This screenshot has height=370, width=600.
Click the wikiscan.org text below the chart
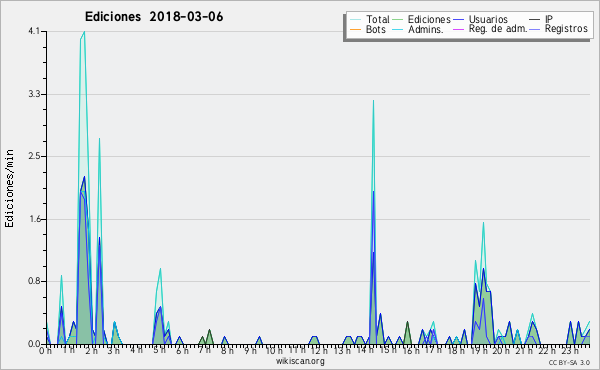click(x=300, y=361)
